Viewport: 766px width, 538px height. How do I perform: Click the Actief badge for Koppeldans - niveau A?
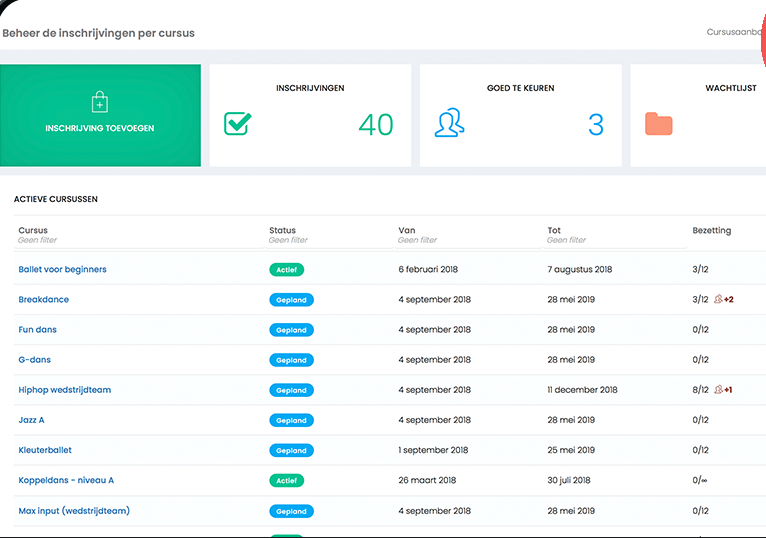coord(287,481)
